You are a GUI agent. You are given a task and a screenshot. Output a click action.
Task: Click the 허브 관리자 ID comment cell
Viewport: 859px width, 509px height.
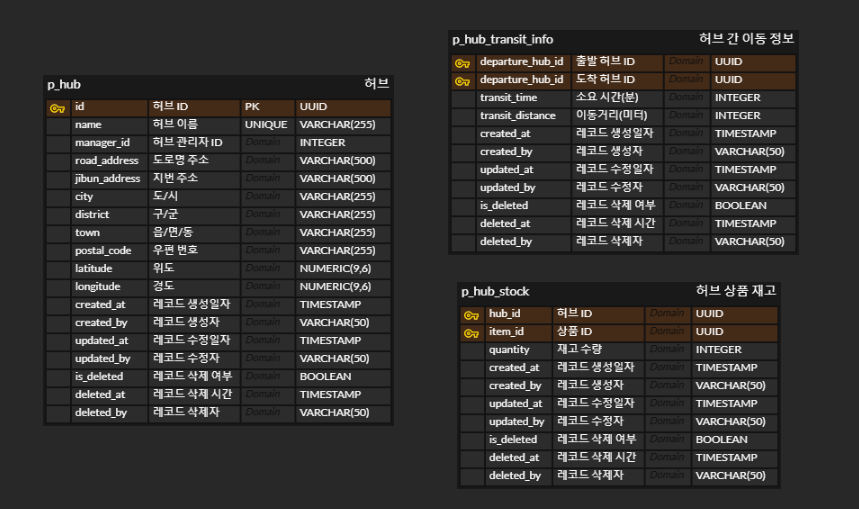click(x=194, y=143)
